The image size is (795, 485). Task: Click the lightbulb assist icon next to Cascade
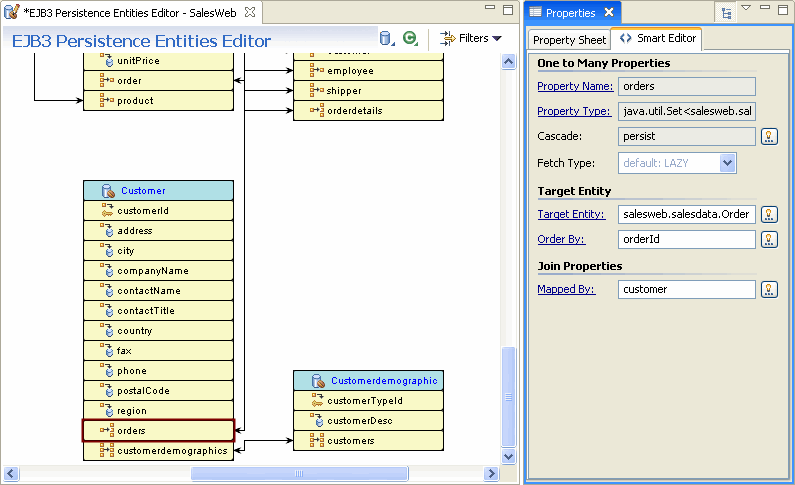coord(769,136)
